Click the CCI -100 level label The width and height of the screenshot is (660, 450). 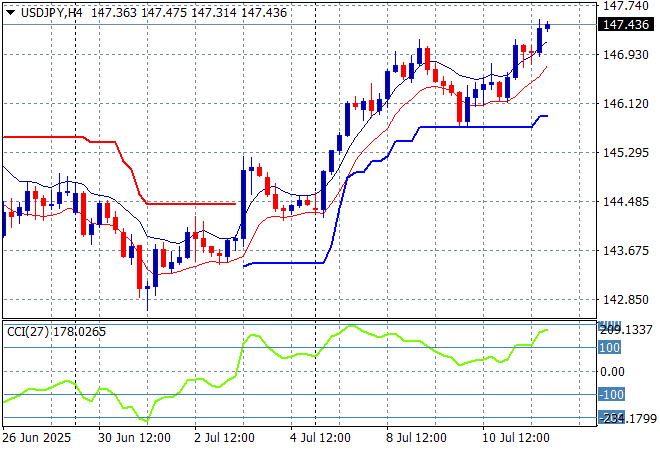click(x=612, y=394)
